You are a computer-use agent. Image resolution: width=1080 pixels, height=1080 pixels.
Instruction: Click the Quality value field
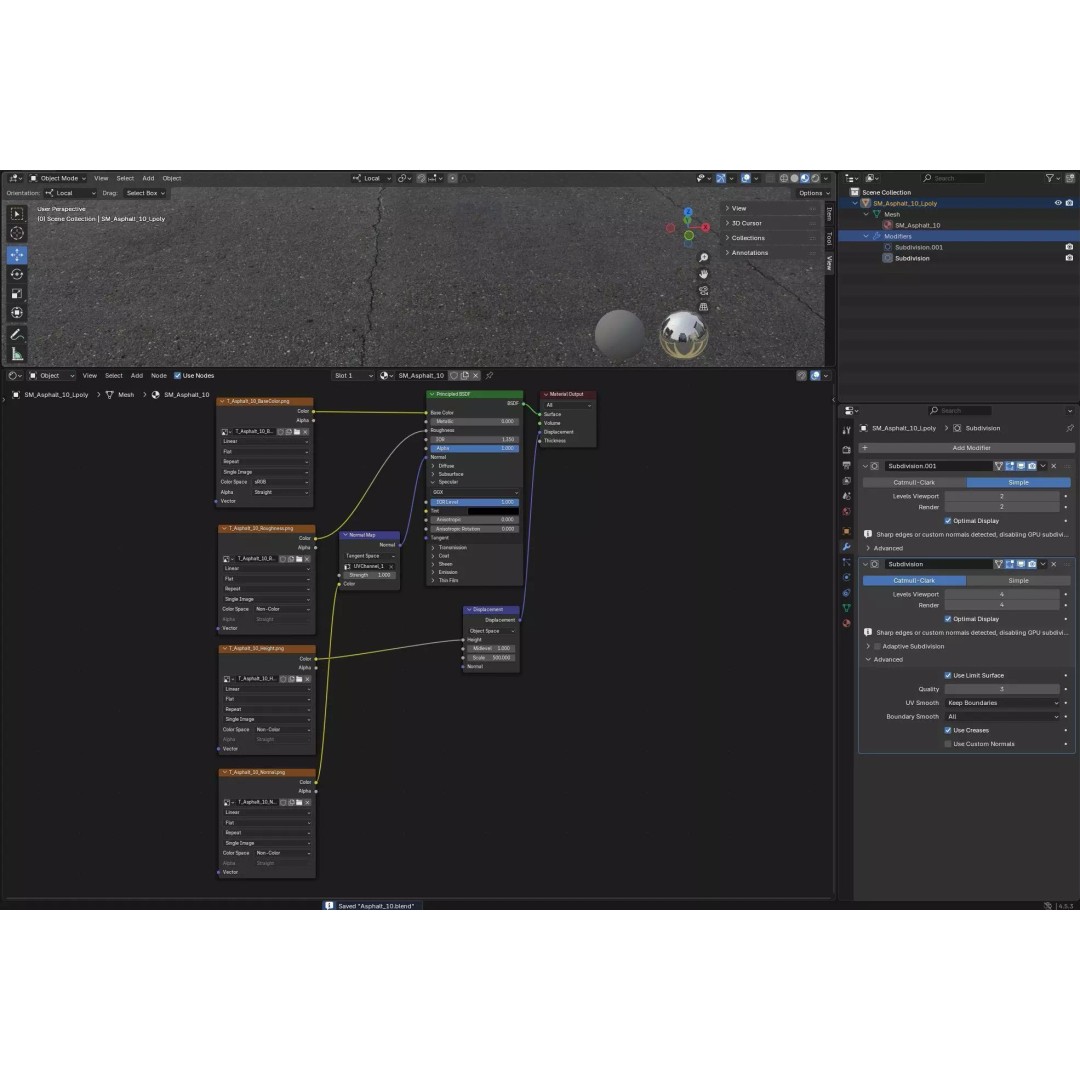pos(1001,689)
